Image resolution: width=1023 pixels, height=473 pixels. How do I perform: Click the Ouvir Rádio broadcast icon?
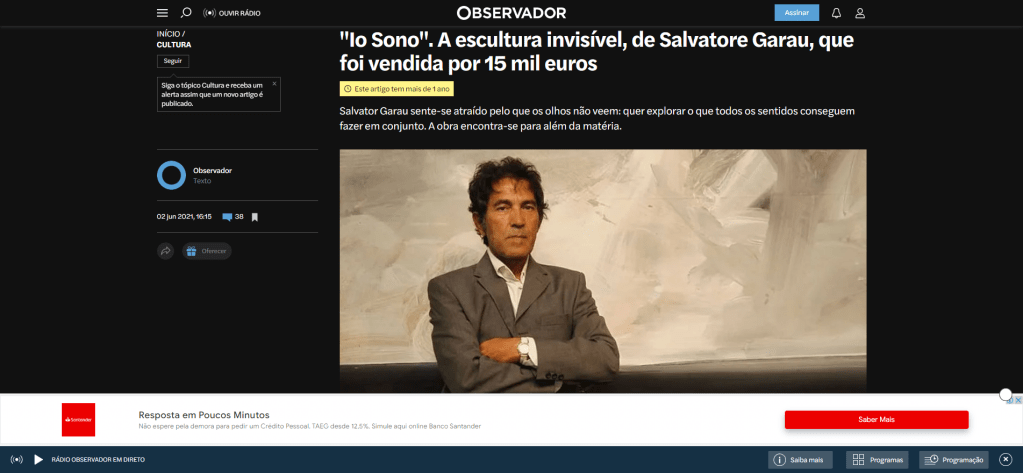pos(209,13)
